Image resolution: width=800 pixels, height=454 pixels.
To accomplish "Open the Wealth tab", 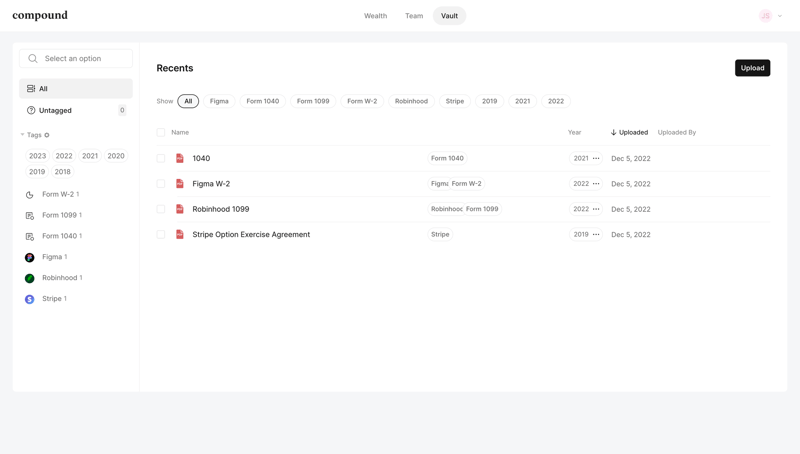I will (x=376, y=16).
